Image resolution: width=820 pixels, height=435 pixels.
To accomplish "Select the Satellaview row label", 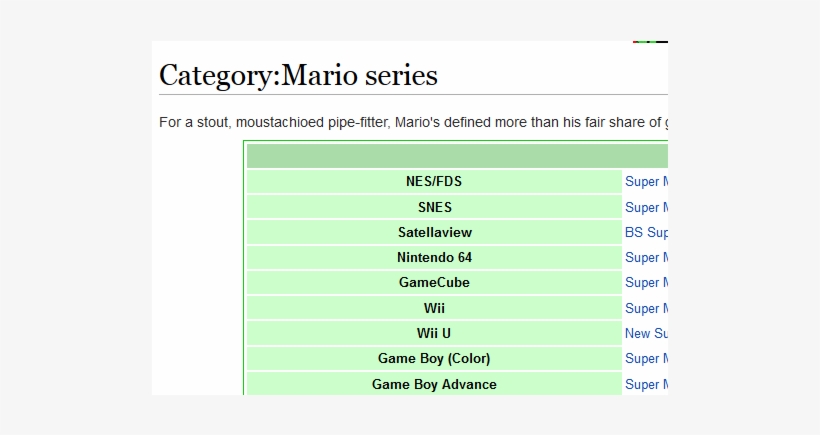I will (x=434, y=232).
